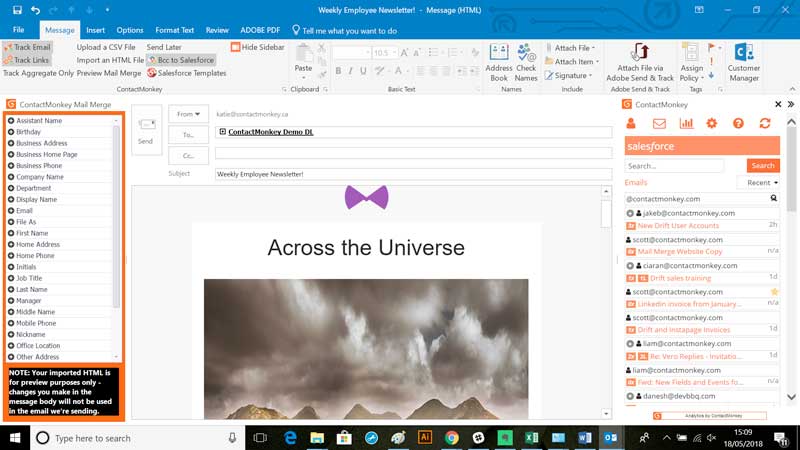This screenshot has height=450, width=800.
Task: Click the orange Search button
Action: [763, 165]
